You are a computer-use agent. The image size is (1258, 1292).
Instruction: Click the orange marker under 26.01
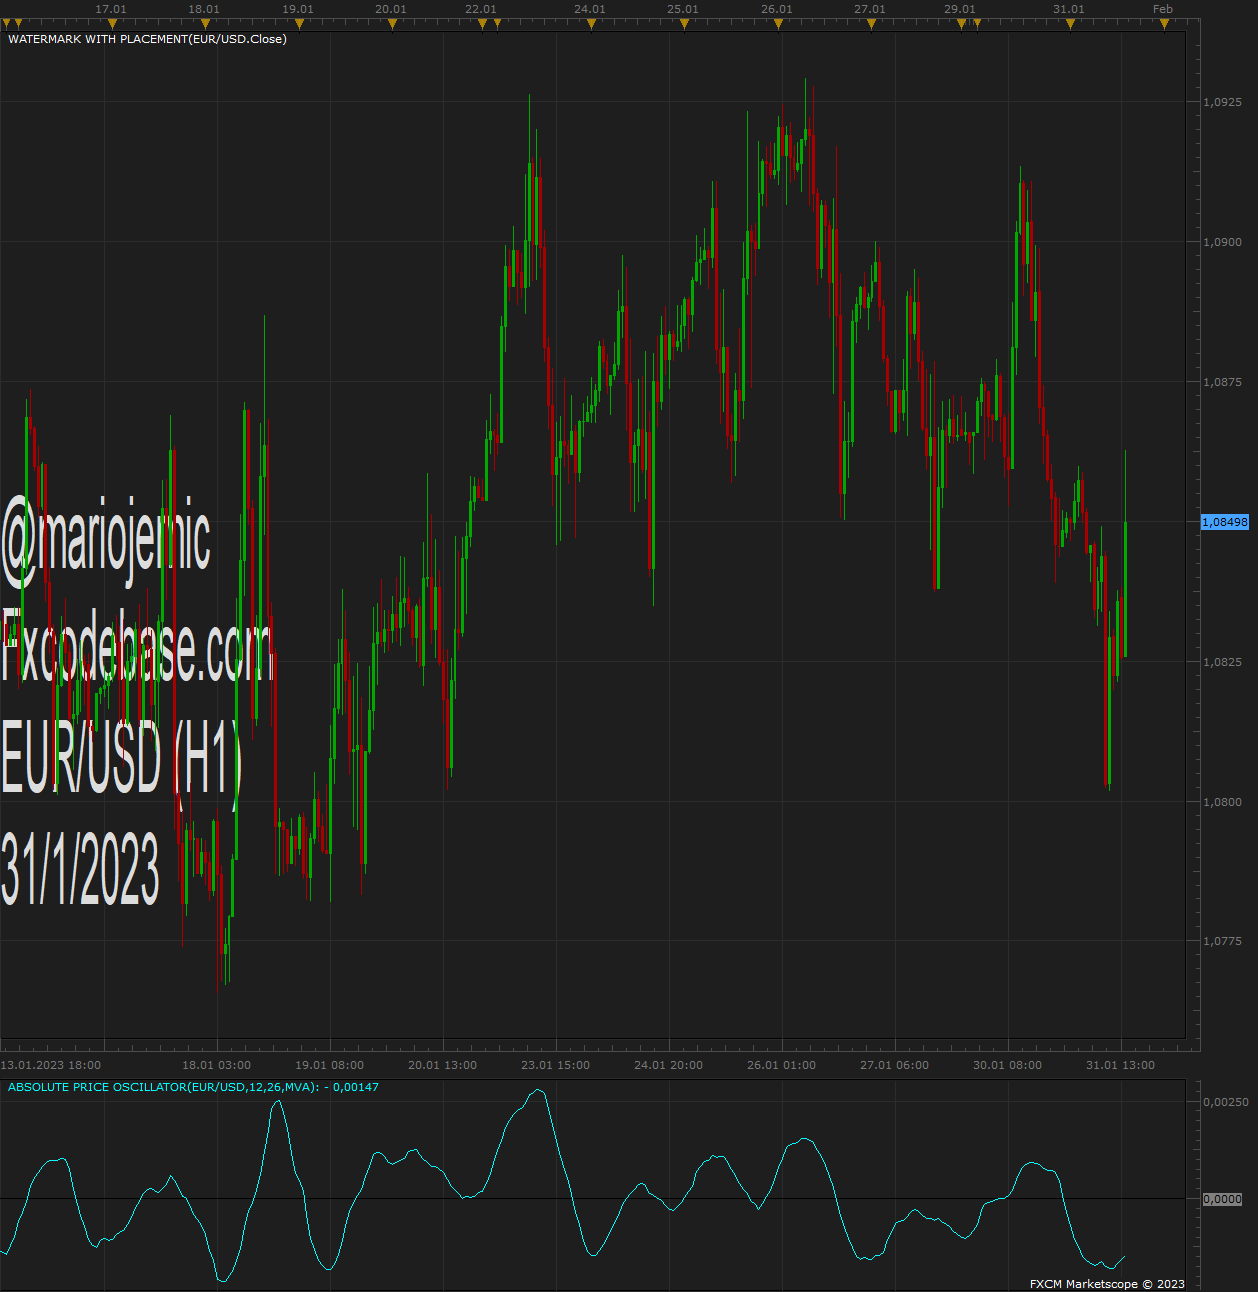tap(777, 24)
